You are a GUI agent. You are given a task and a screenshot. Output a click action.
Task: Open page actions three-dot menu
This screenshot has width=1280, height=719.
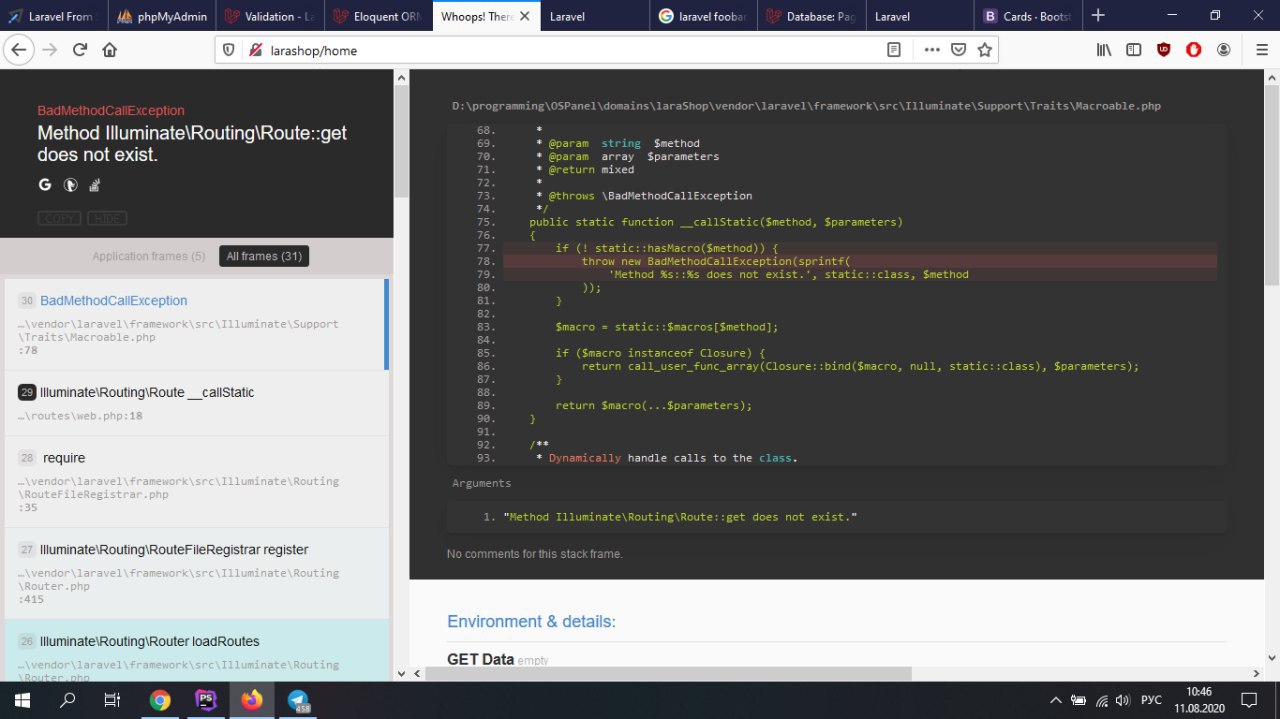pos(931,50)
